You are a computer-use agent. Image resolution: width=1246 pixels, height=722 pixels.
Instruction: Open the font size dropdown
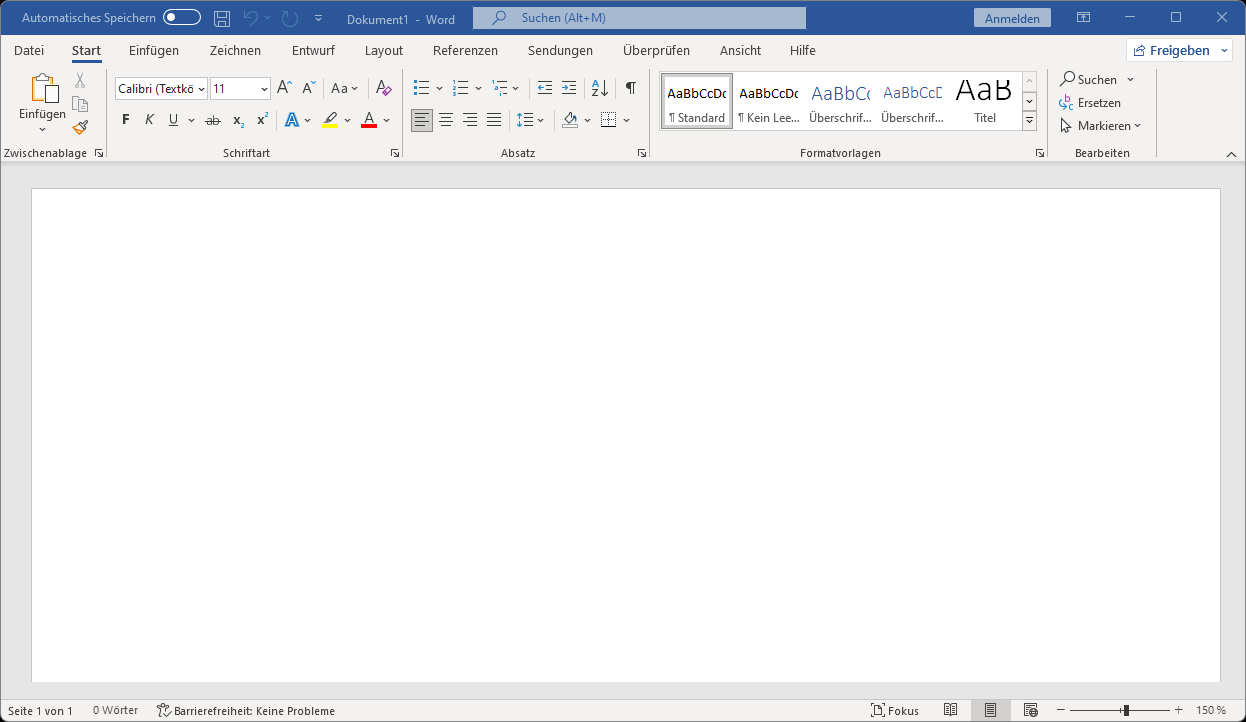tap(264, 89)
